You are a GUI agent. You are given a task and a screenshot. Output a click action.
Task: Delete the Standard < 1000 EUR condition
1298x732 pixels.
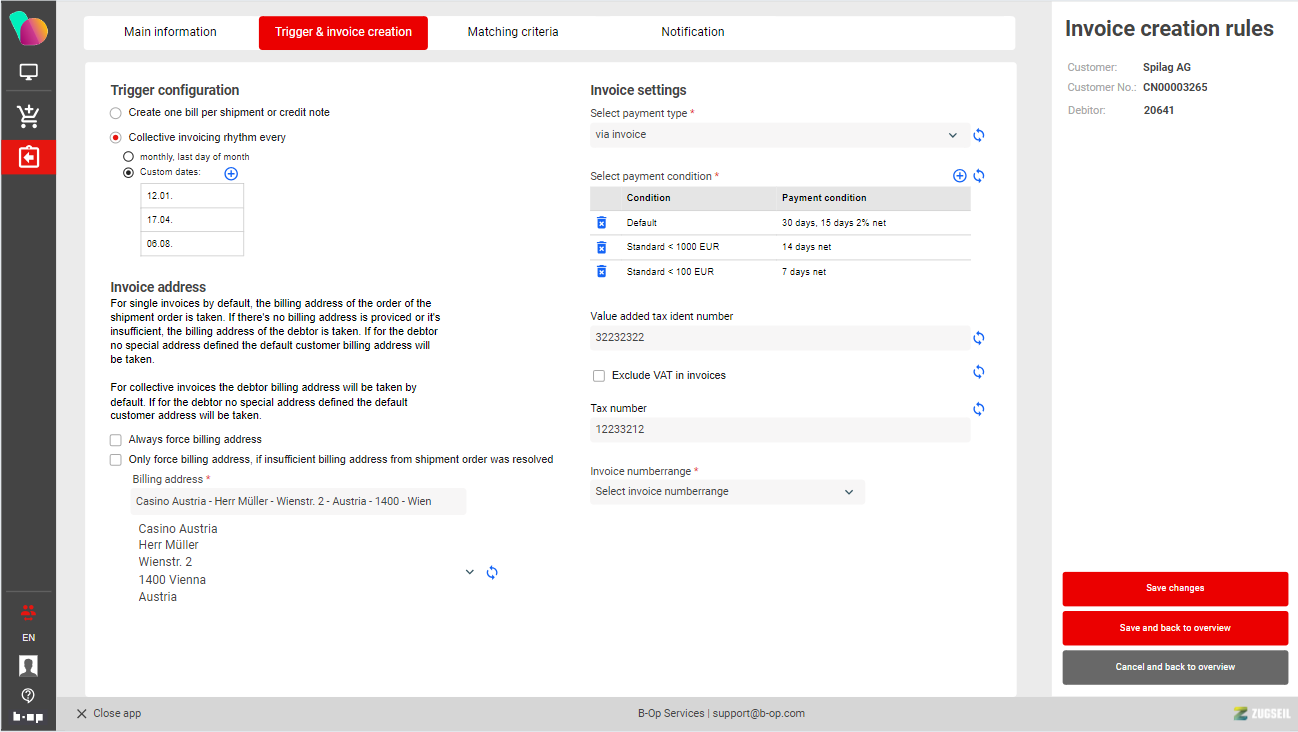pos(602,247)
